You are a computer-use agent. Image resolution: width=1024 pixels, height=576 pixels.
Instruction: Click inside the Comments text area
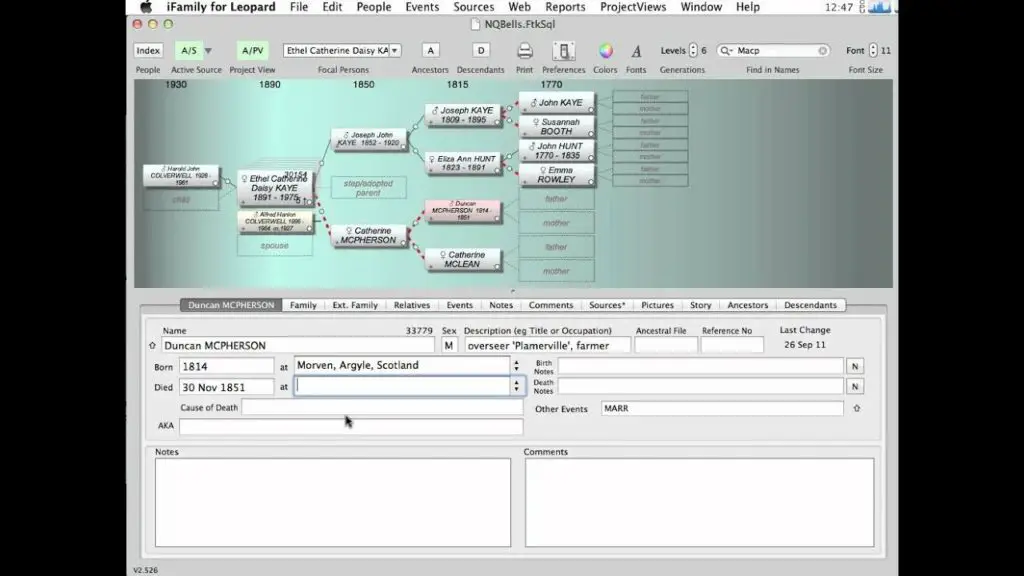point(699,502)
